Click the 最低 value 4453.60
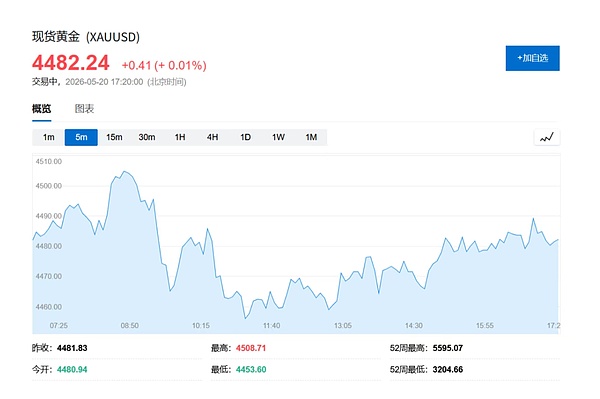600x399 pixels. click(251, 370)
